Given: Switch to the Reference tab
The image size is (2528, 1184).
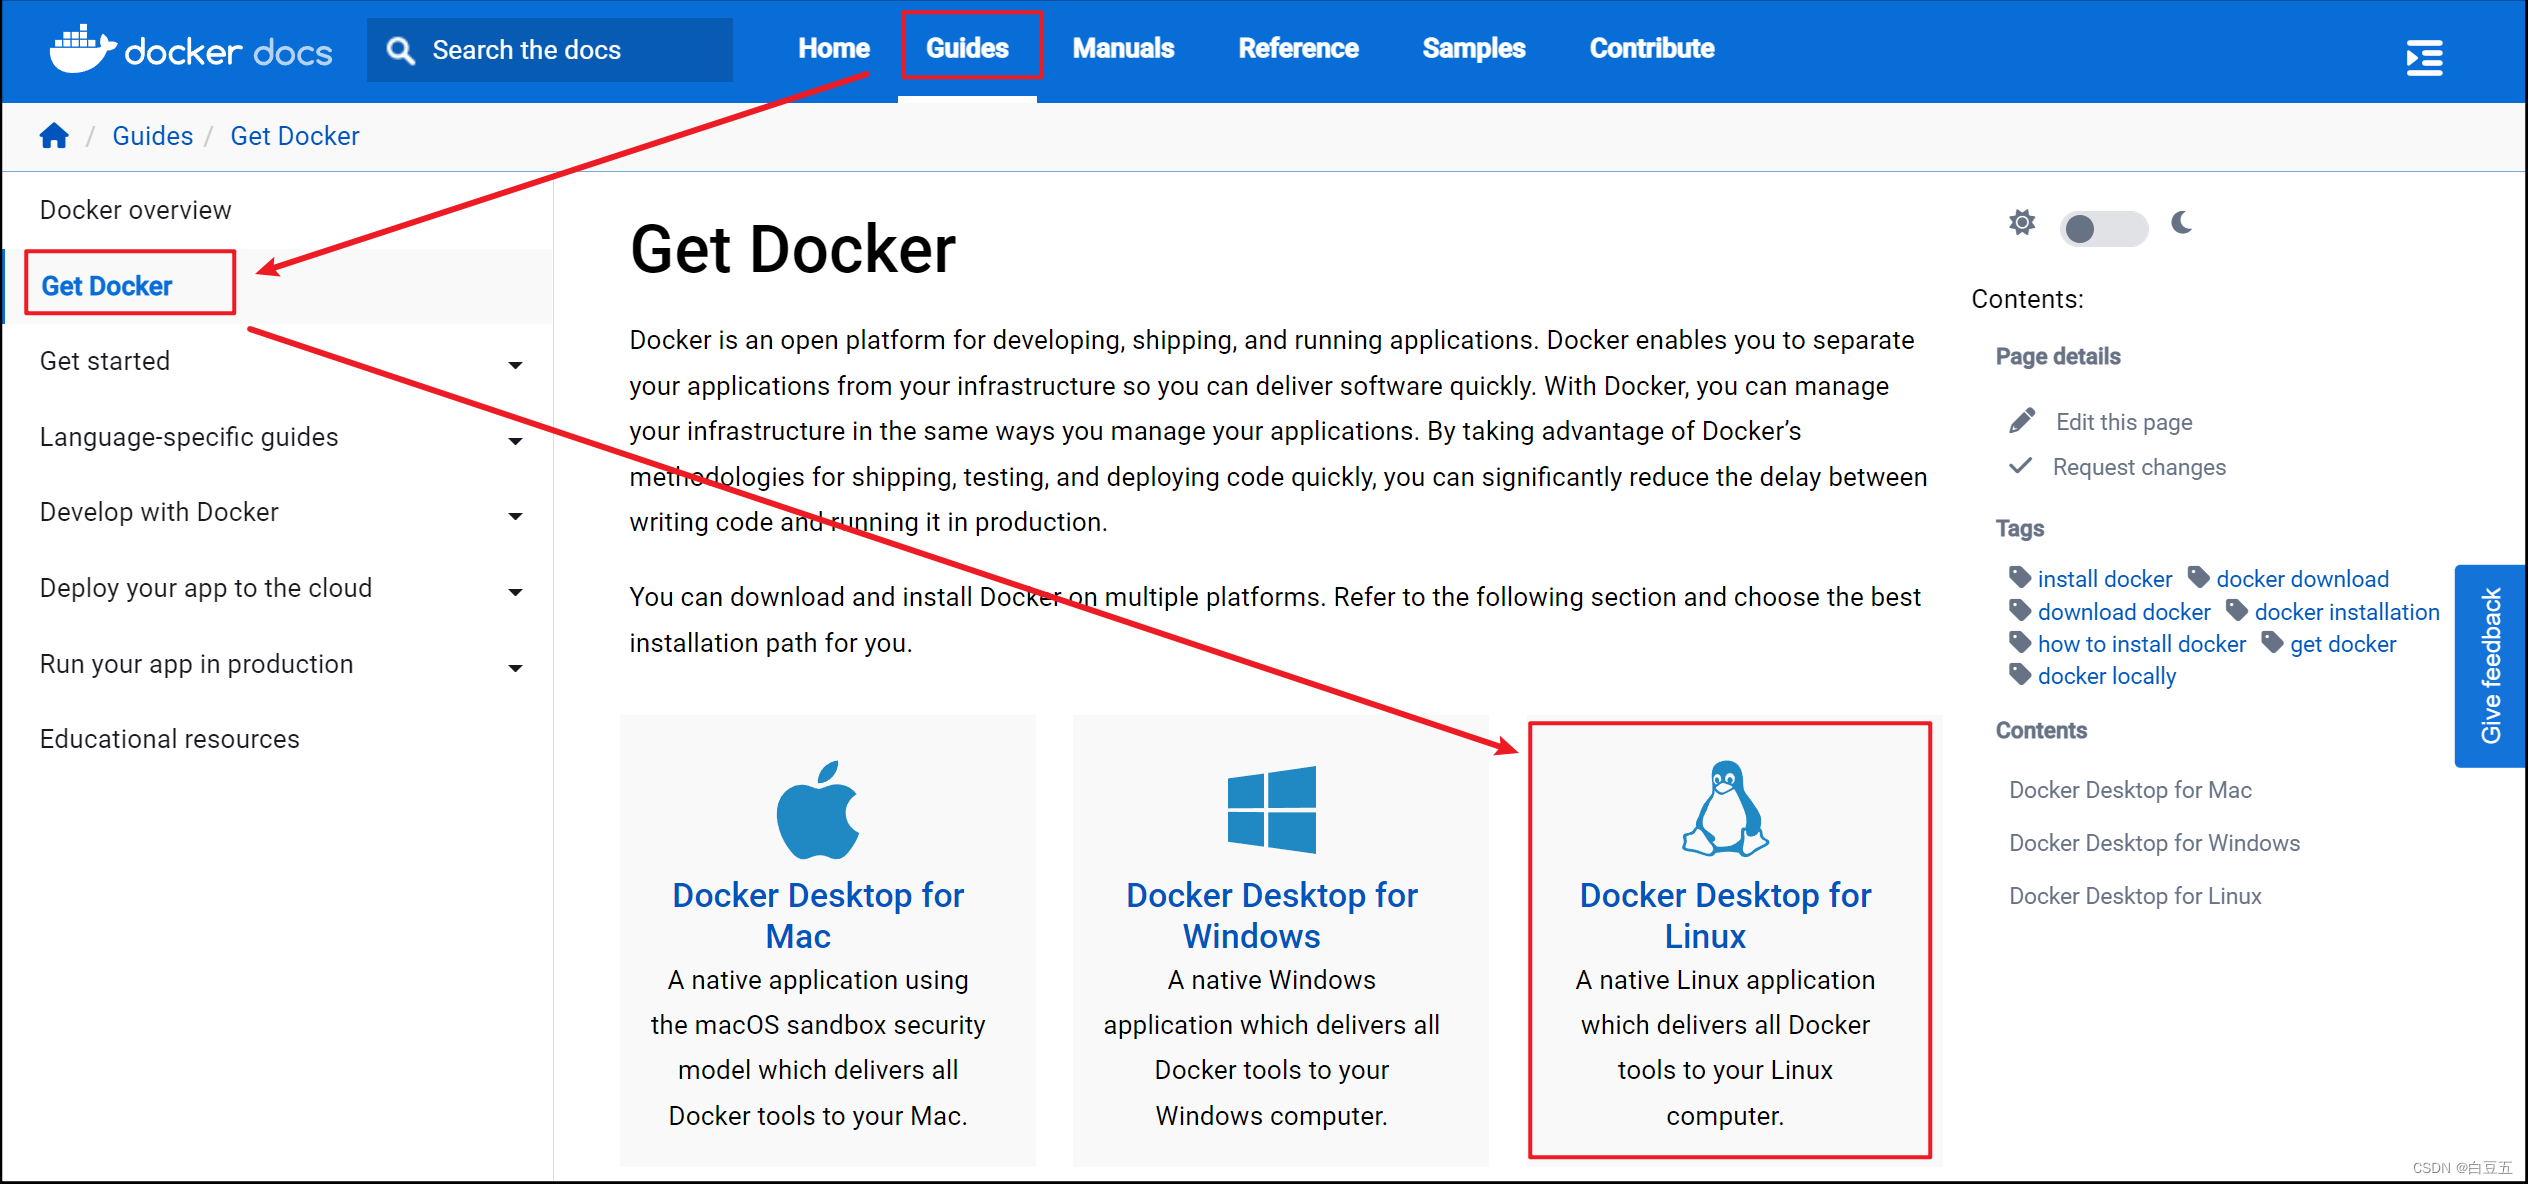Looking at the screenshot, I should (x=1298, y=48).
